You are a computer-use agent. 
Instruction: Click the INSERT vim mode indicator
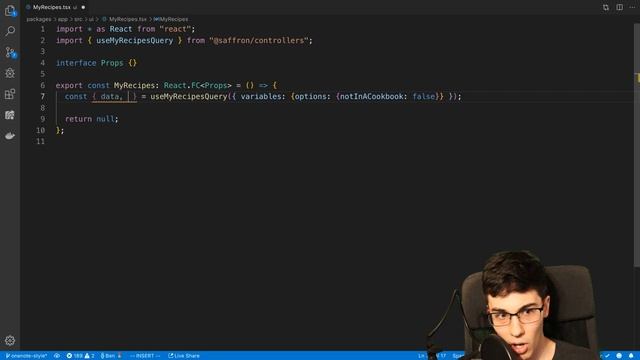click(145, 356)
